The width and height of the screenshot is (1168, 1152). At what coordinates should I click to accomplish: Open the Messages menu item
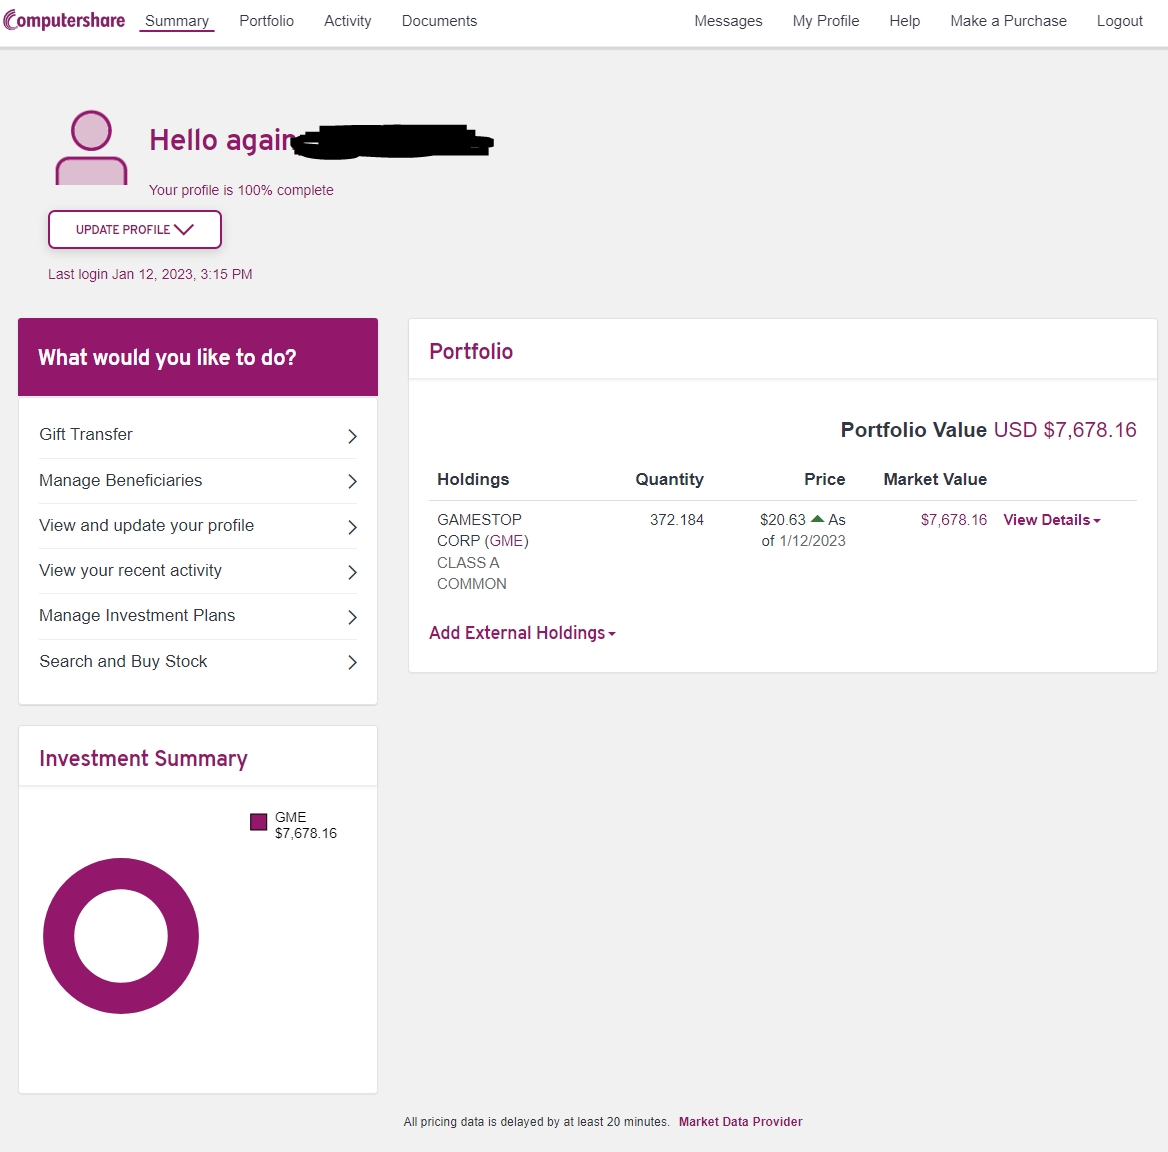tap(728, 21)
